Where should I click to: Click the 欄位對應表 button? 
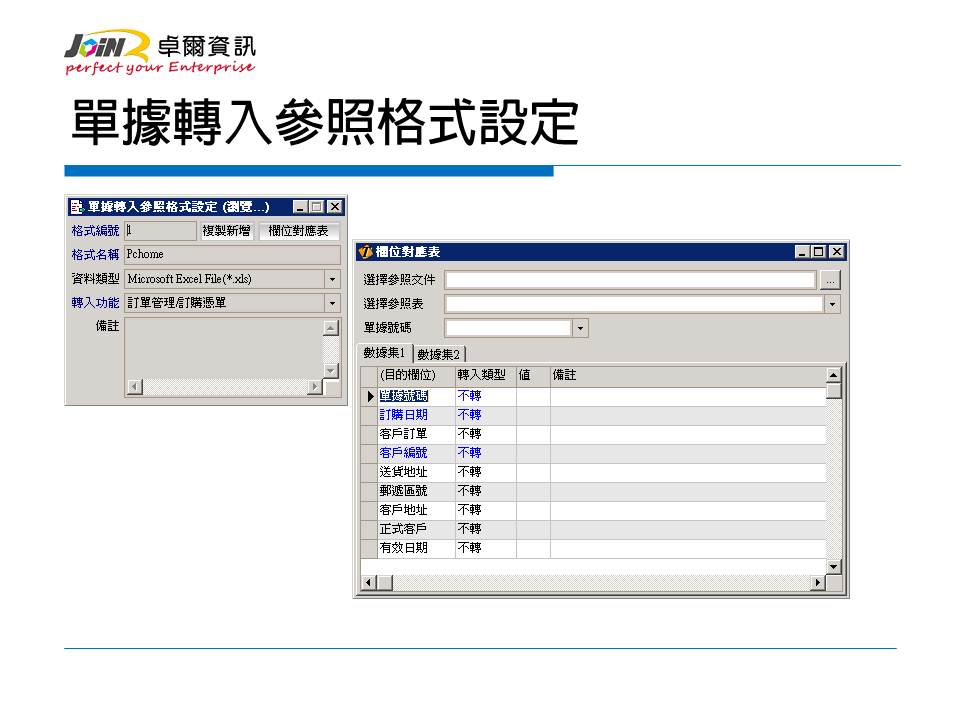coord(298,231)
